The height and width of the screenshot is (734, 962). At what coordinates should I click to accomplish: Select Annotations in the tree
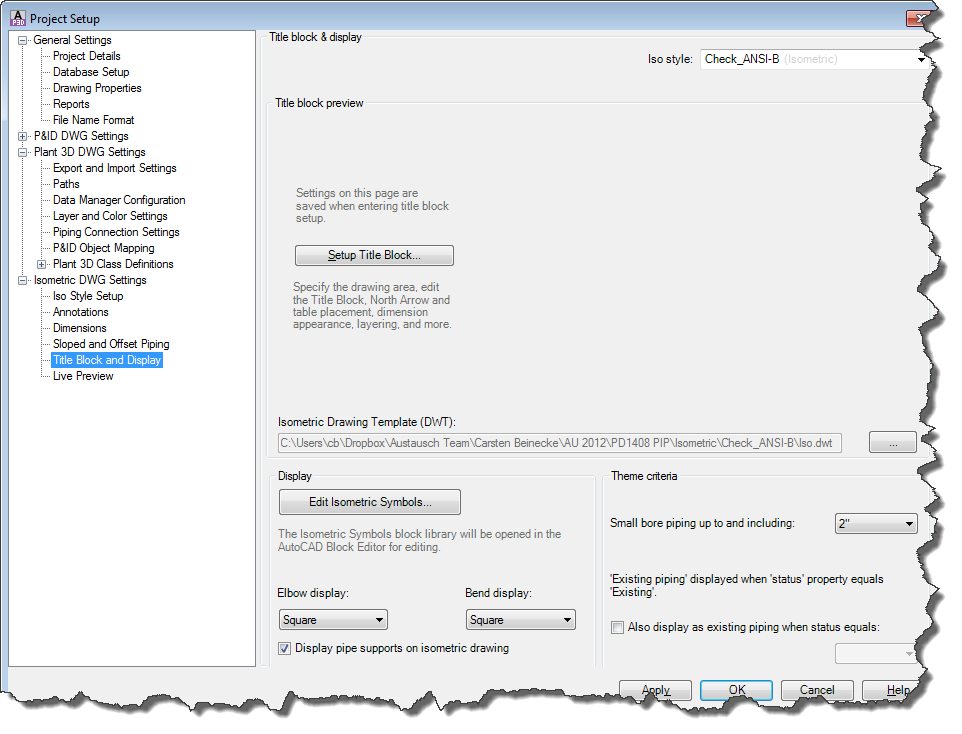(x=80, y=312)
